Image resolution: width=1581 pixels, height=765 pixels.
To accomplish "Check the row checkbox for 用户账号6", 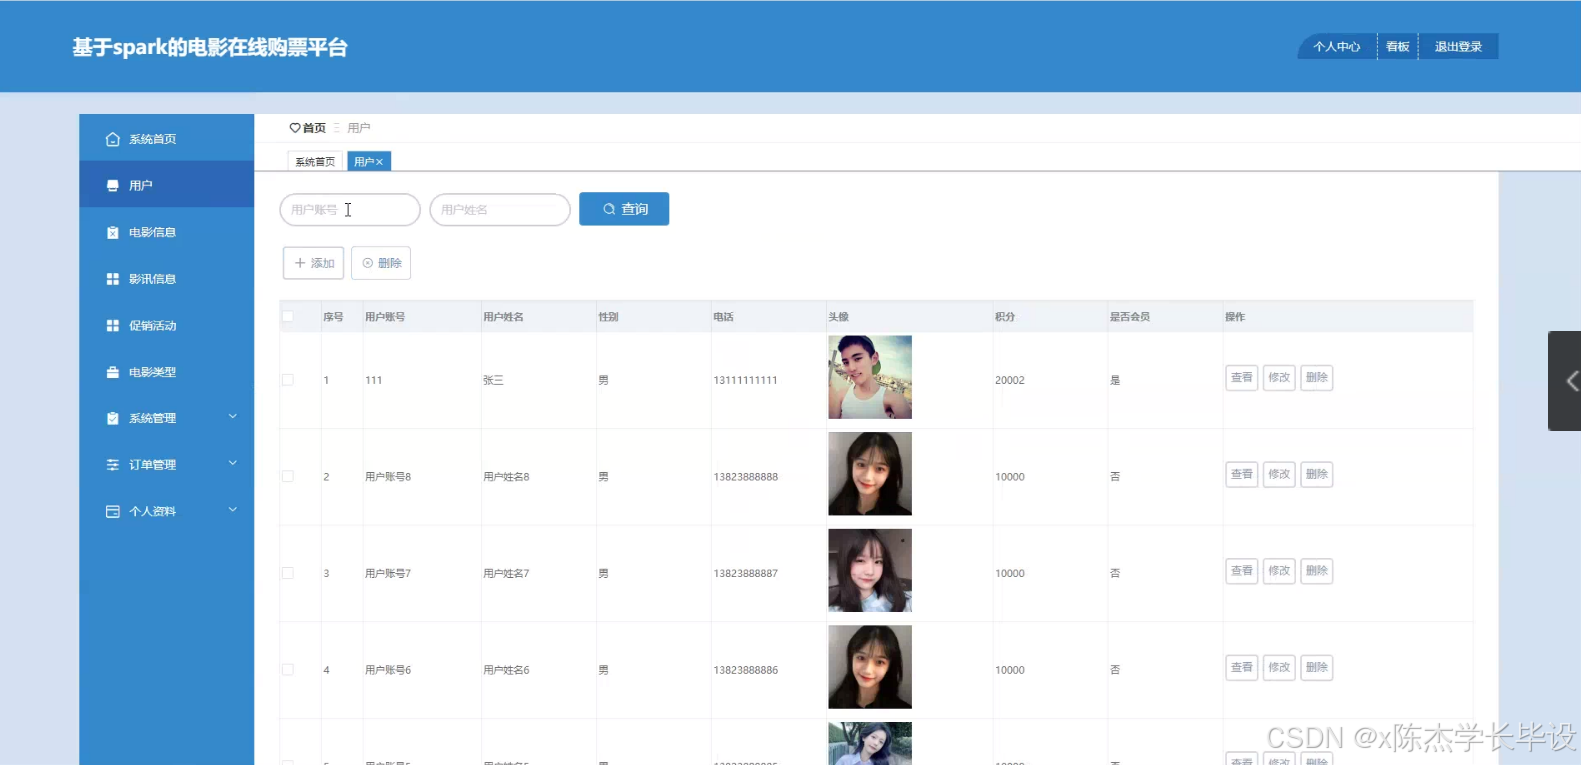I will pyautogui.click(x=288, y=670).
